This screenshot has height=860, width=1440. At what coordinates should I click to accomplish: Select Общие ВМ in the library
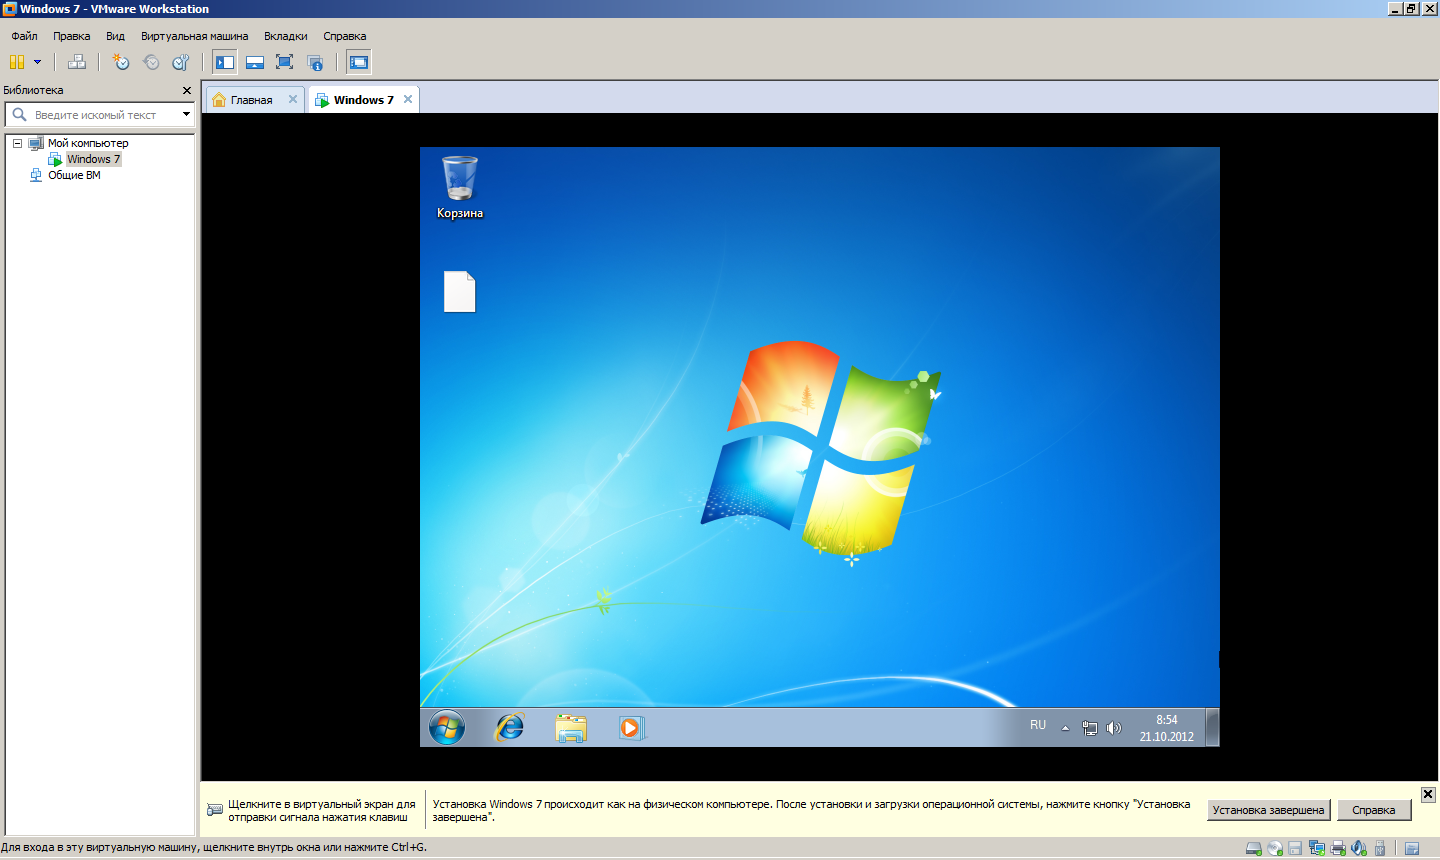(74, 175)
